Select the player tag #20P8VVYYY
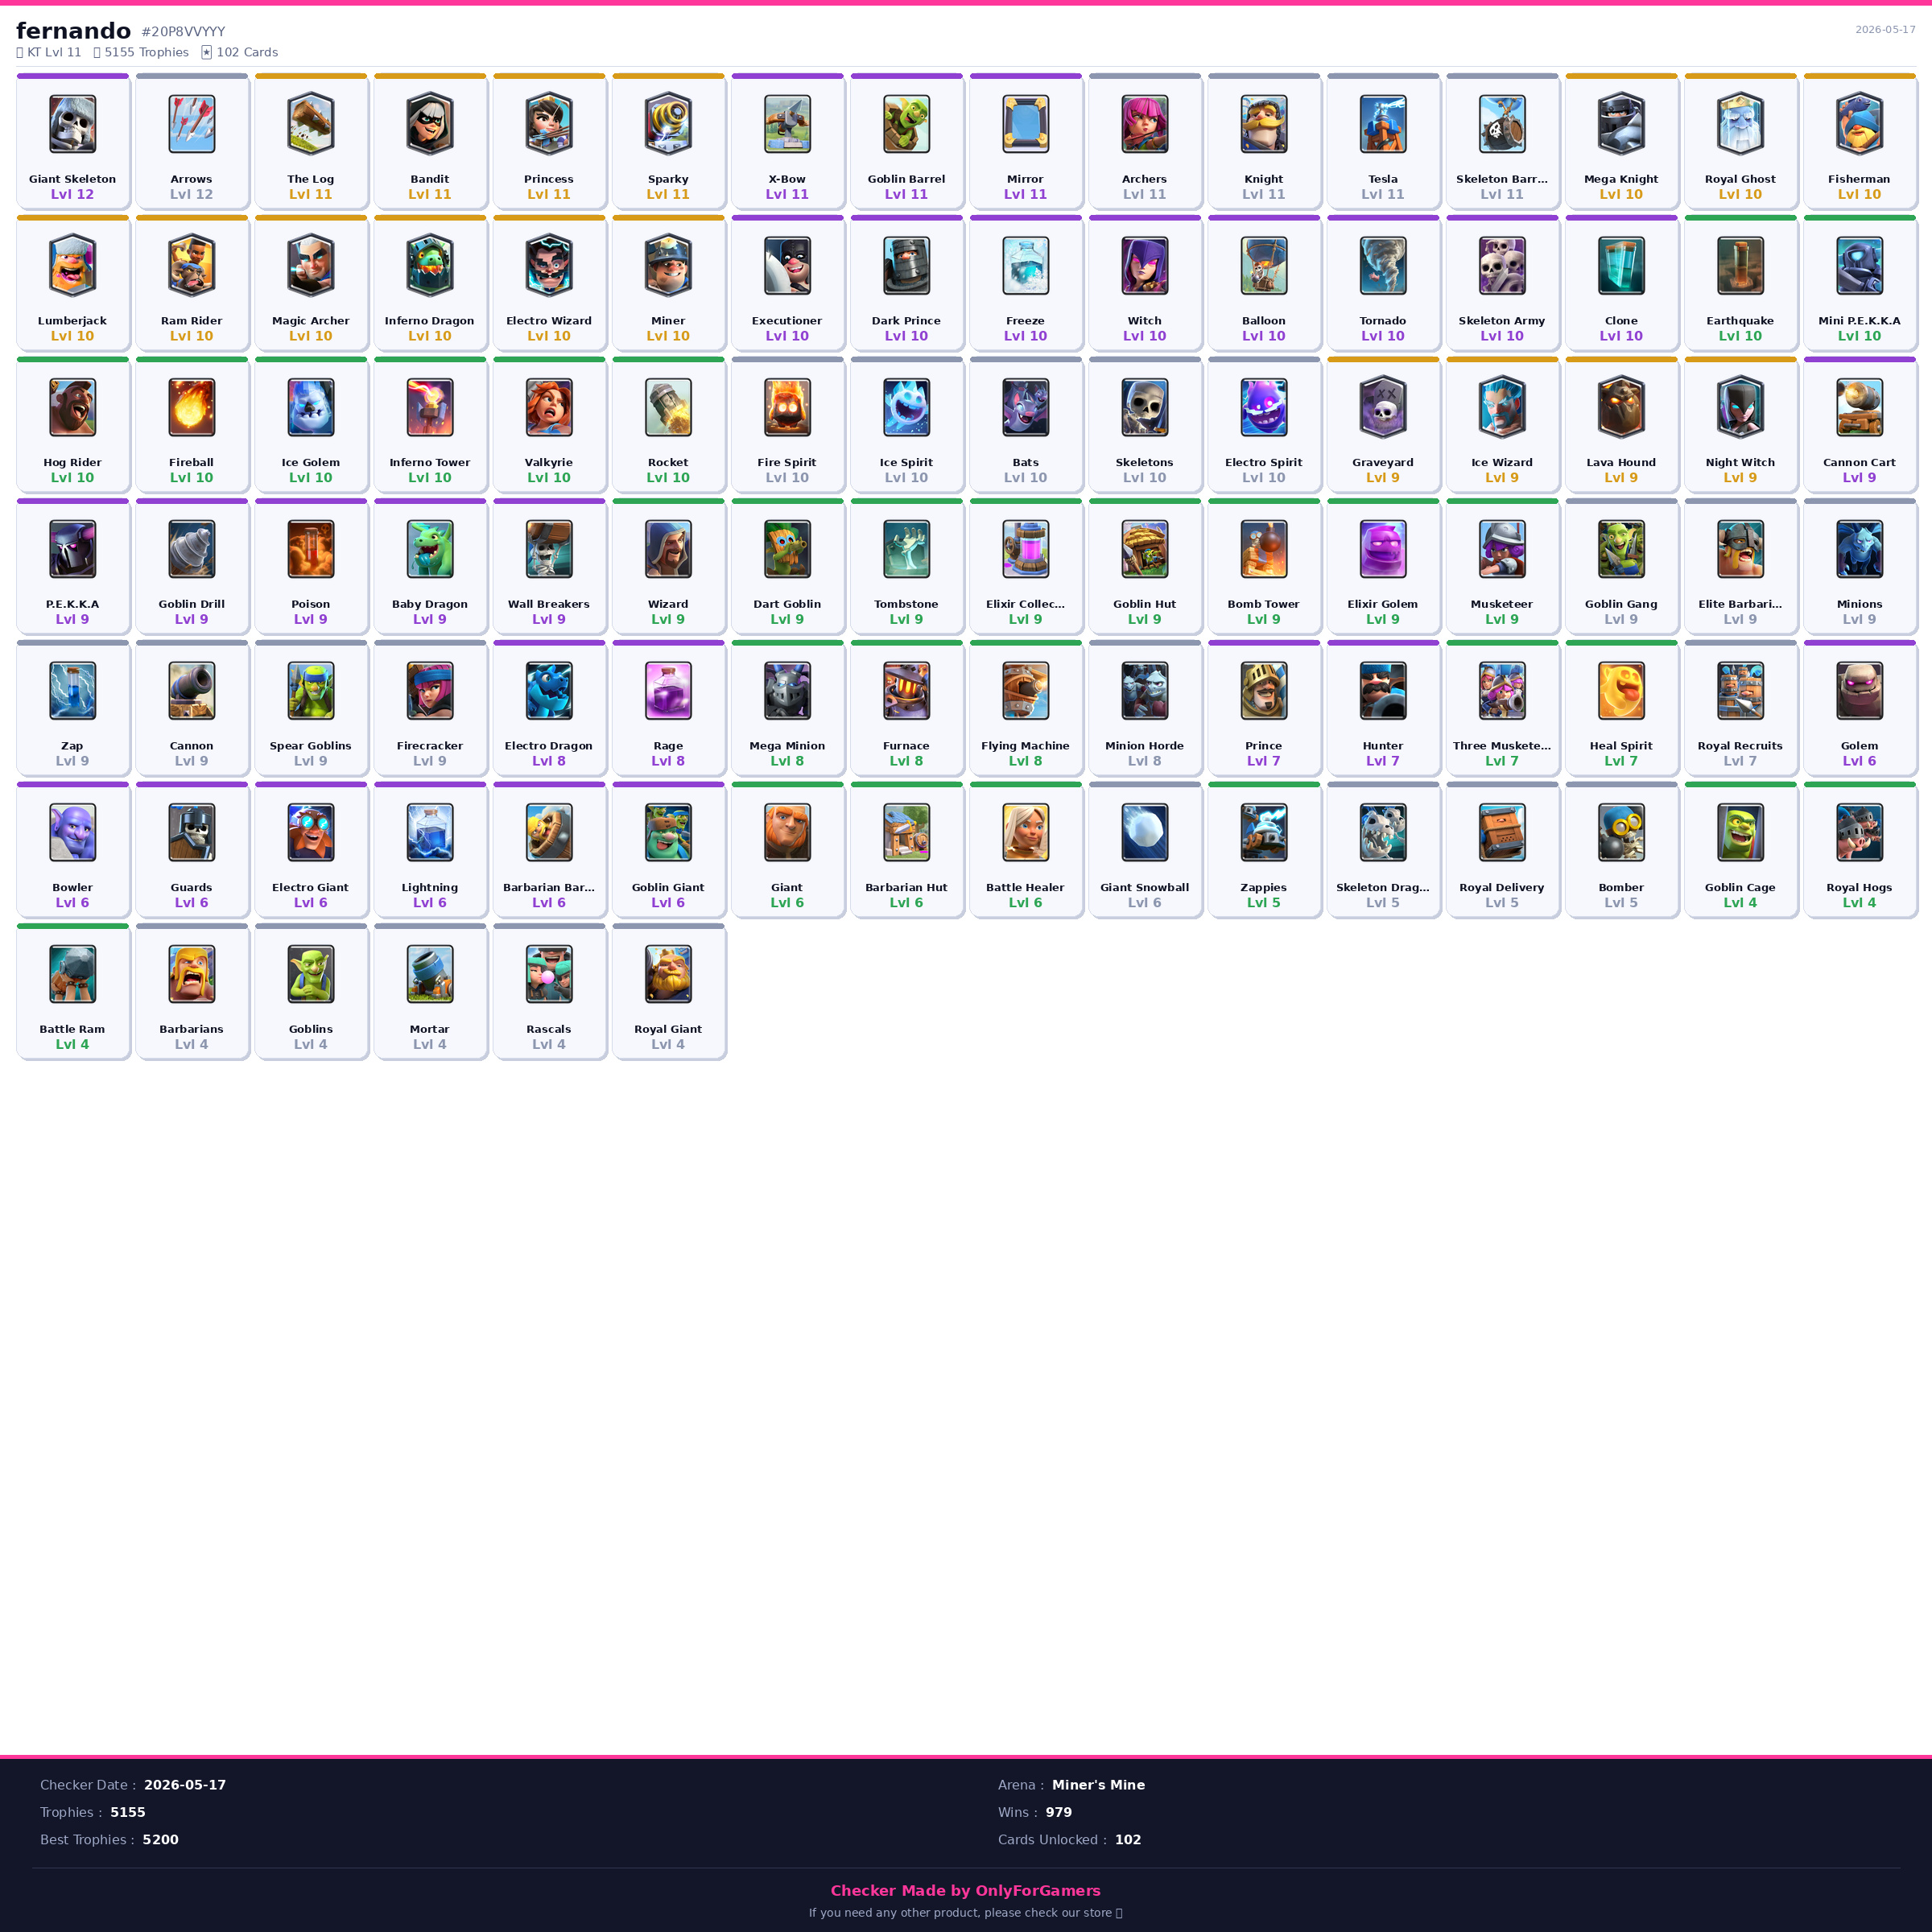 (x=183, y=32)
